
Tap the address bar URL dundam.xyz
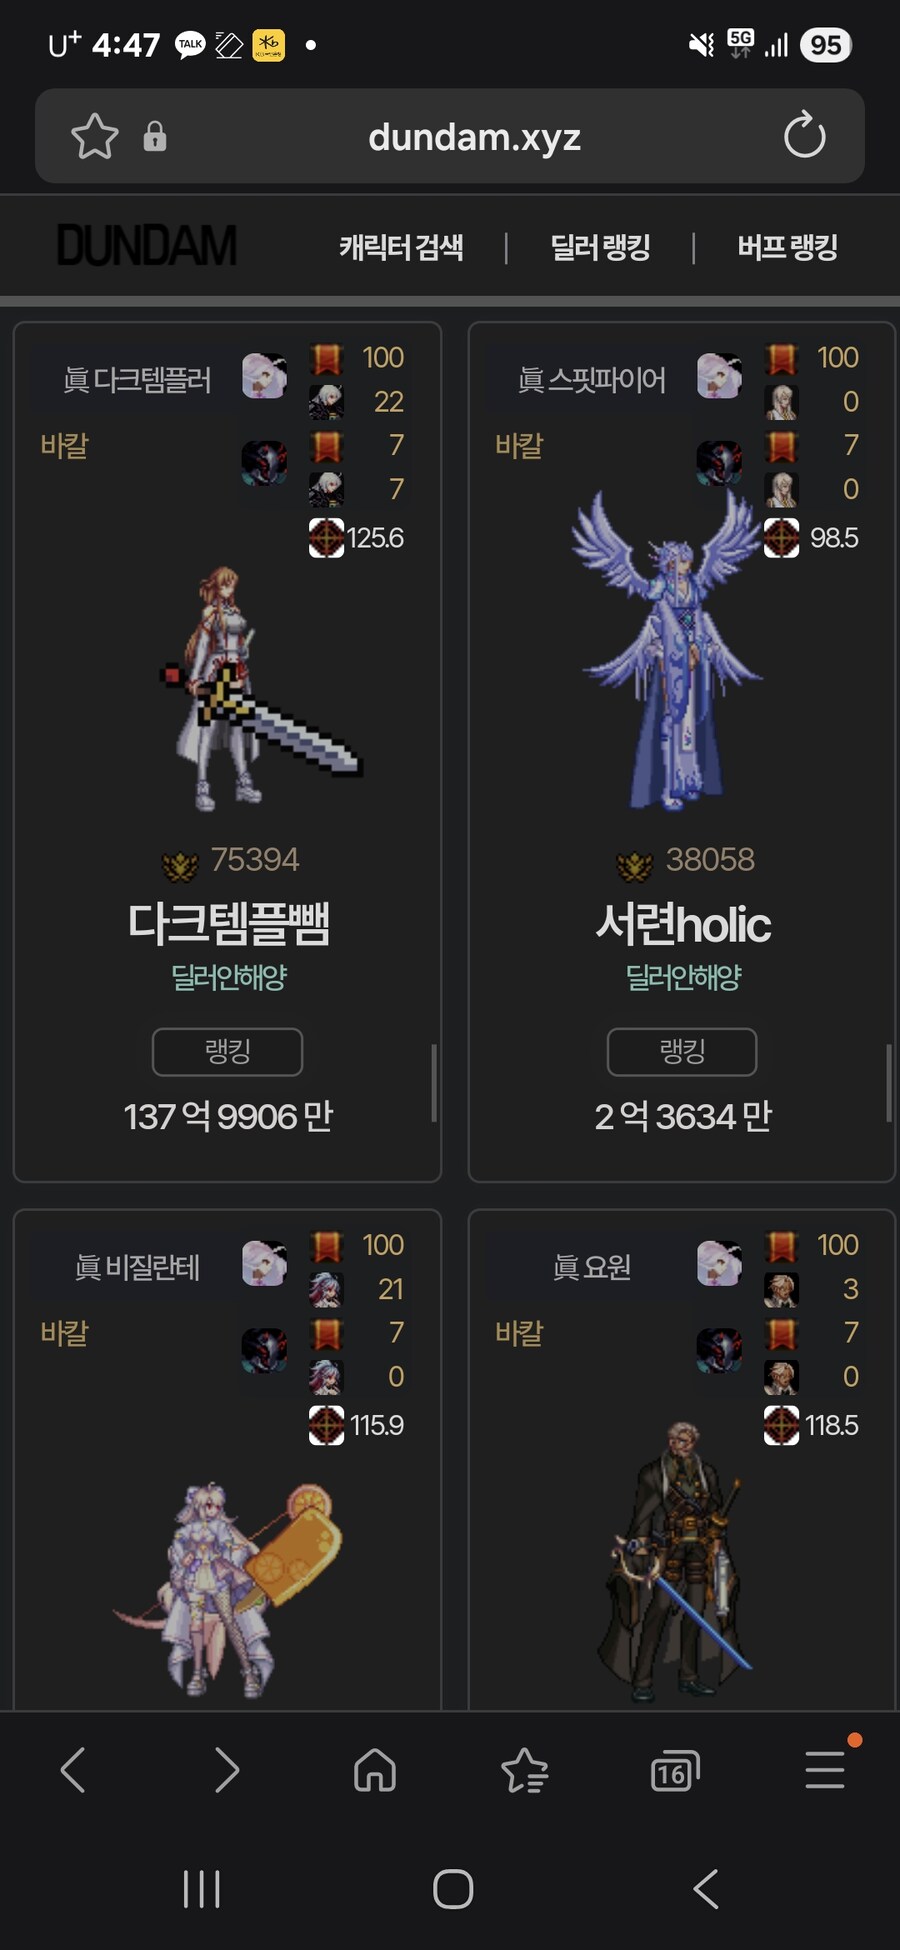474,137
